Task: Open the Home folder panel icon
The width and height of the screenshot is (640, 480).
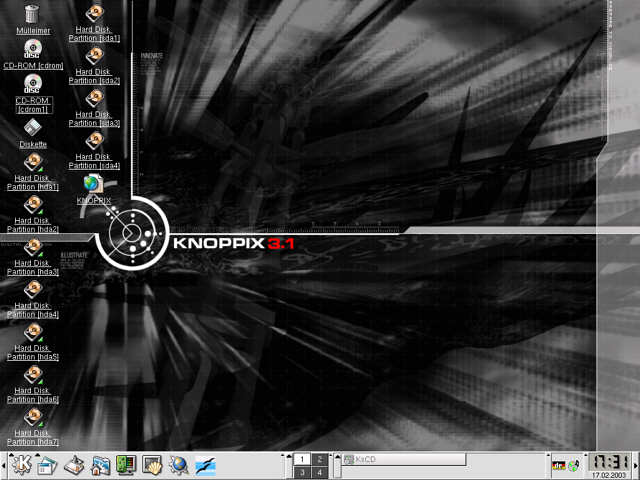Action: (x=100, y=466)
